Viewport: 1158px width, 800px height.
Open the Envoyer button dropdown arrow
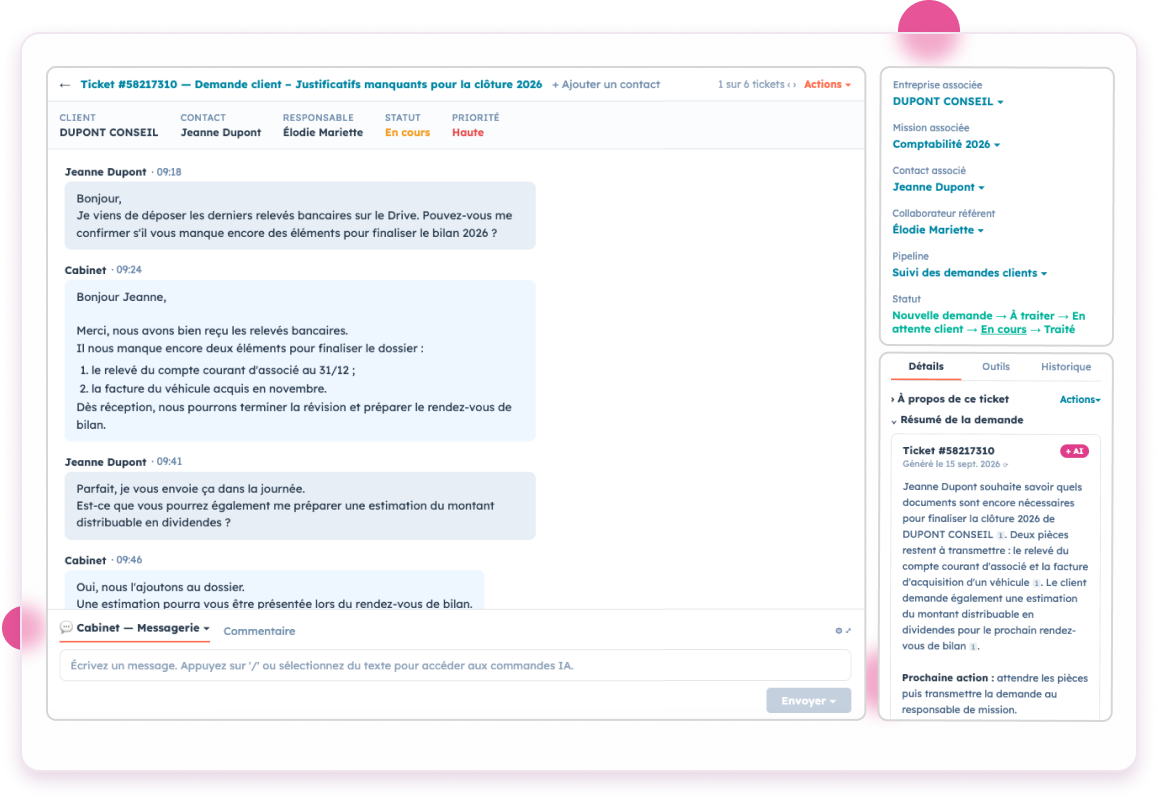pyautogui.click(x=832, y=702)
